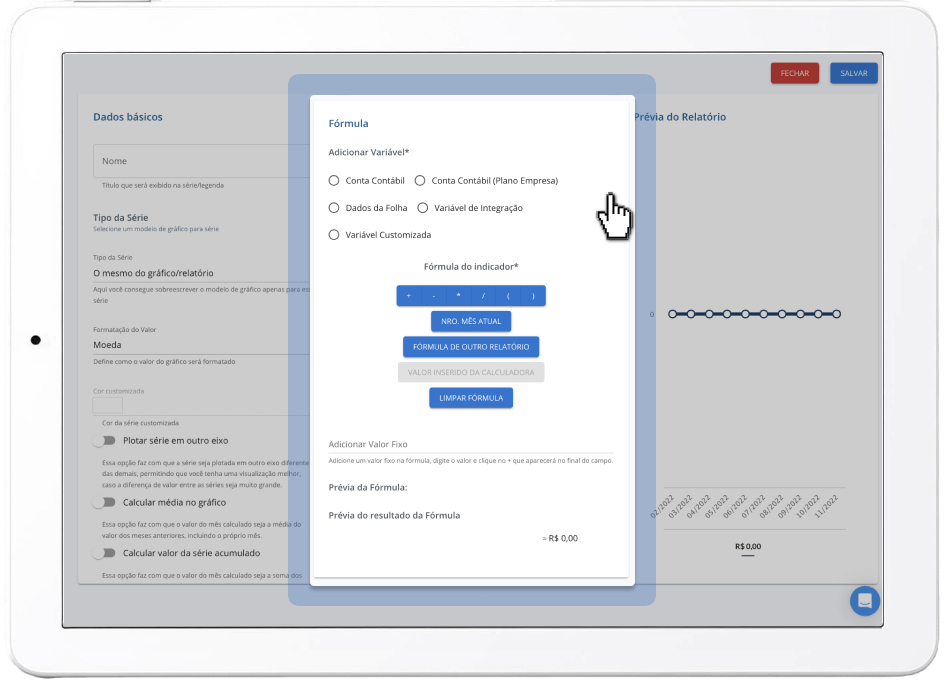
Task: Click the Prévia do Relatório heading
Action: [680, 117]
